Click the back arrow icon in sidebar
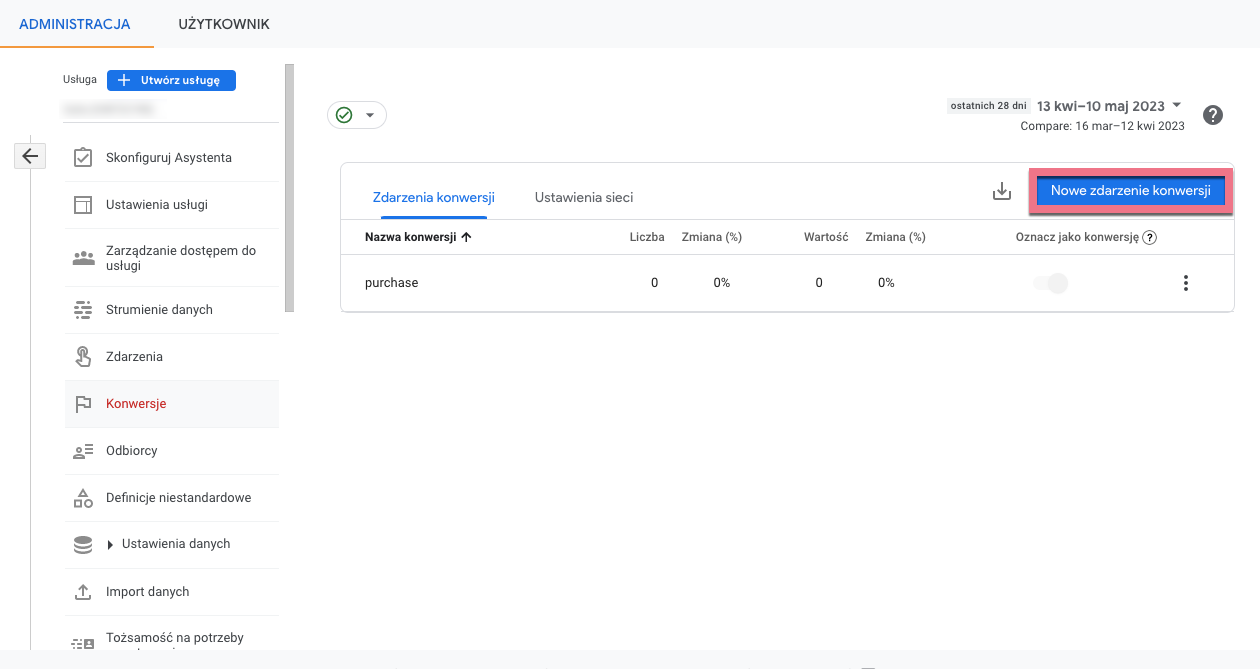This screenshot has width=1260, height=669. coord(30,156)
